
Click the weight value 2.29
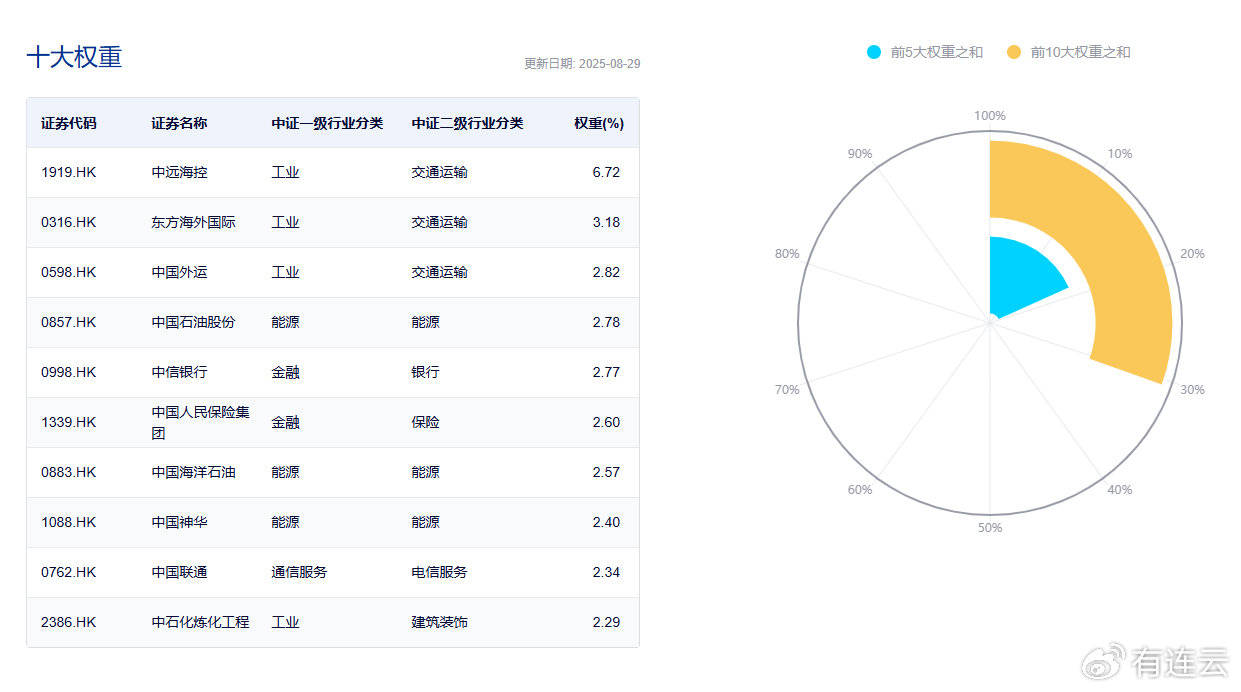point(606,622)
